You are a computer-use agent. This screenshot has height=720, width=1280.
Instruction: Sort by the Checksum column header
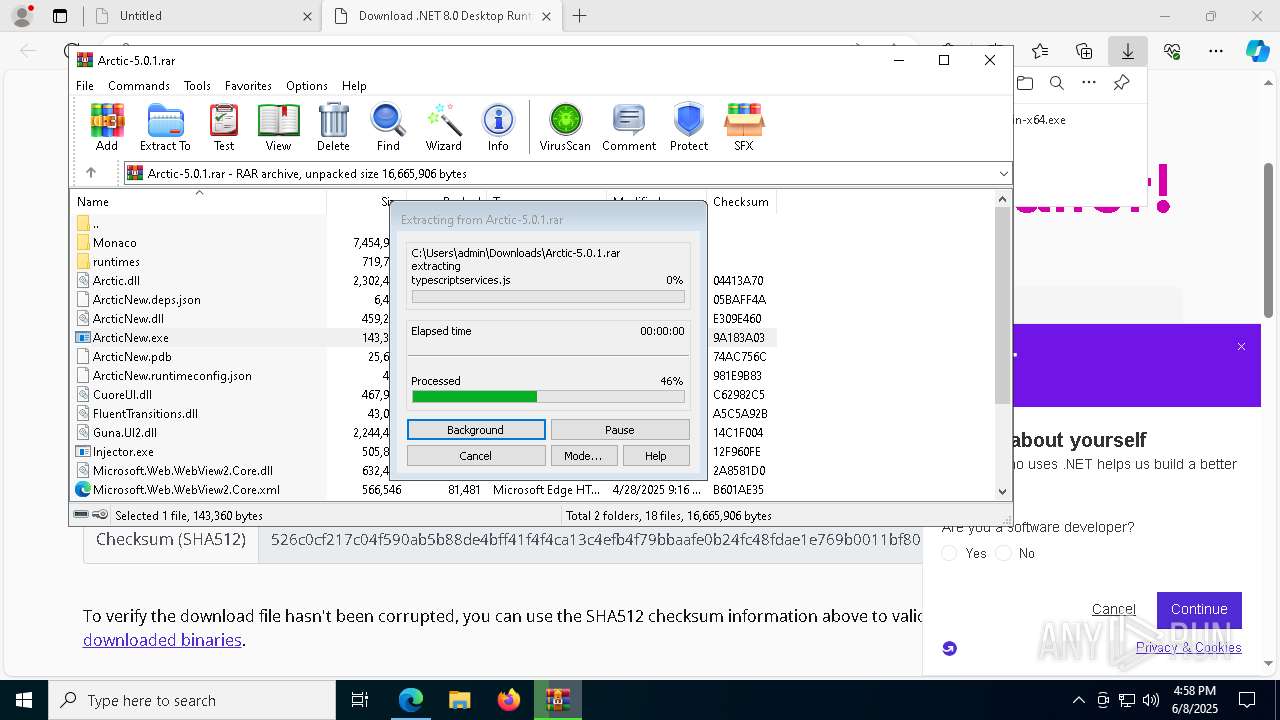tap(741, 201)
